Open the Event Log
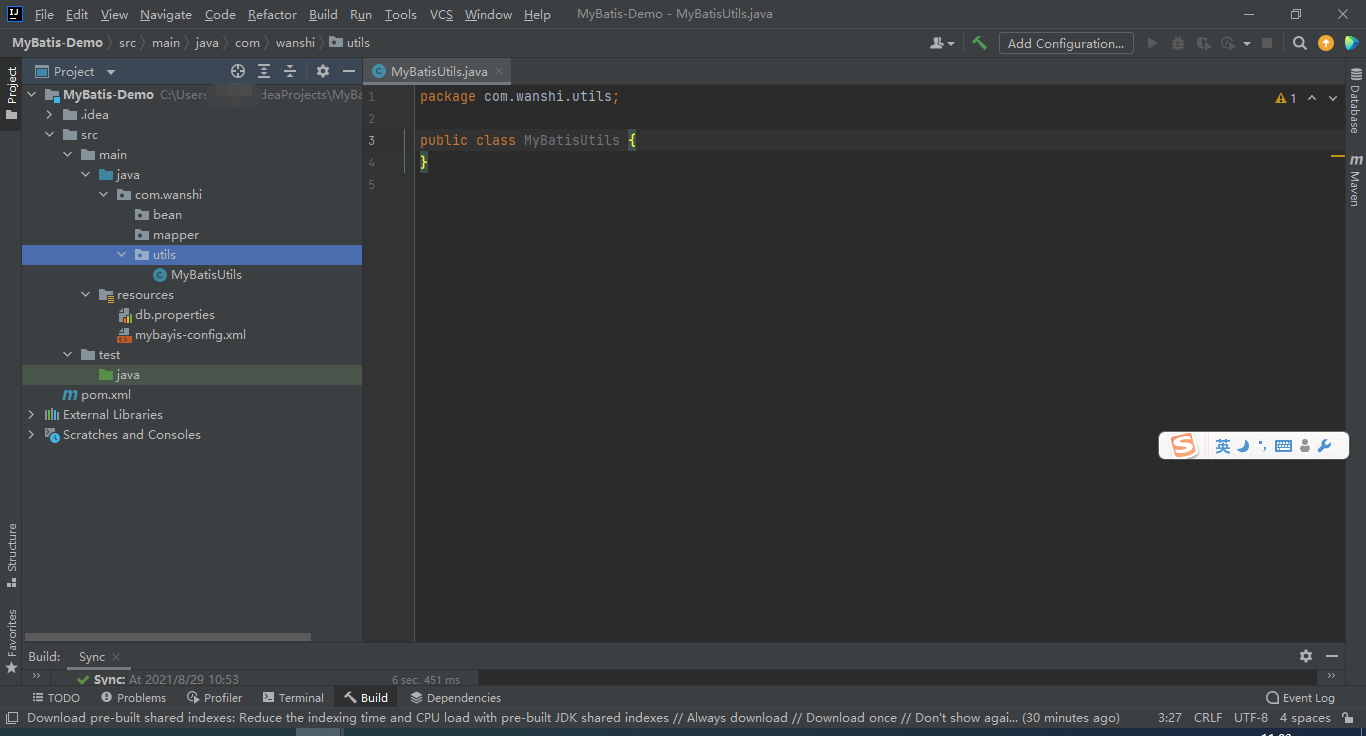This screenshot has width=1366, height=736. 1300,698
